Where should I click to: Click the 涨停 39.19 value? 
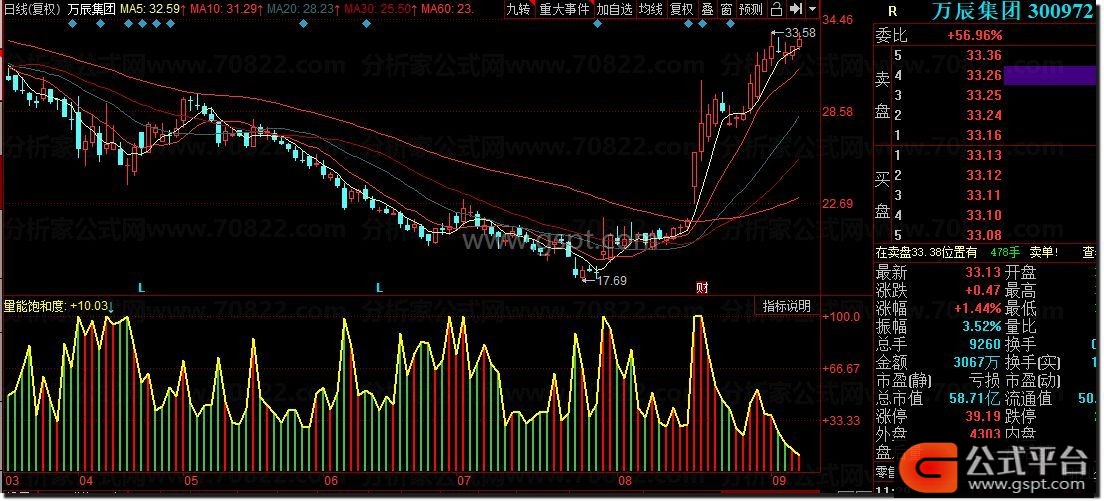point(984,417)
